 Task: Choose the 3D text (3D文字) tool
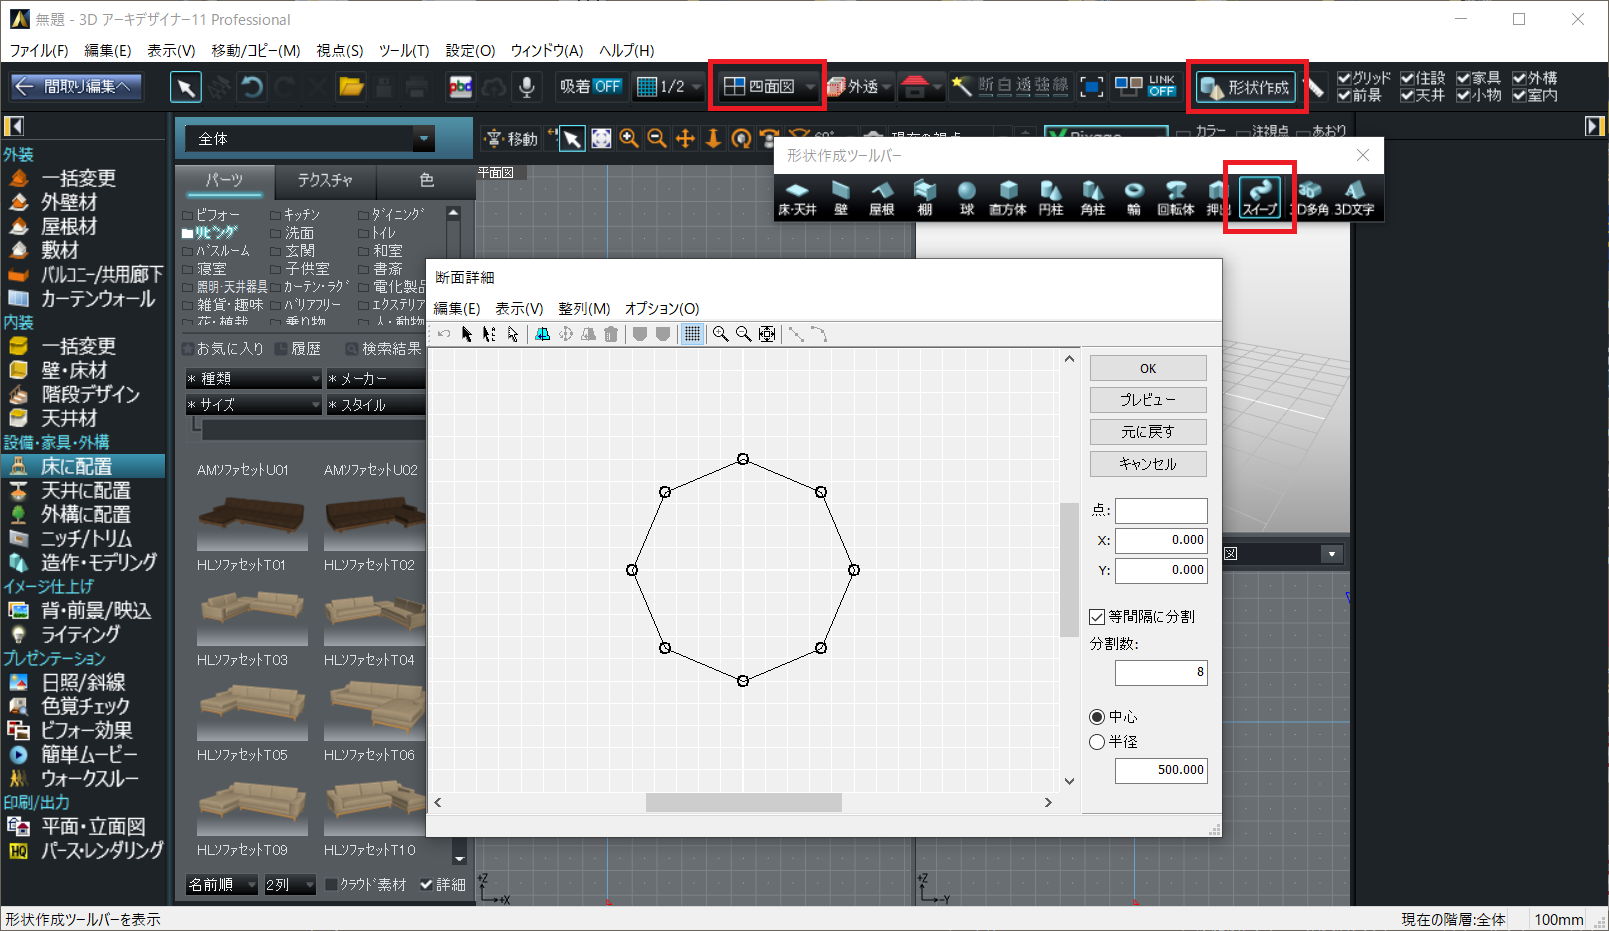click(x=1354, y=197)
